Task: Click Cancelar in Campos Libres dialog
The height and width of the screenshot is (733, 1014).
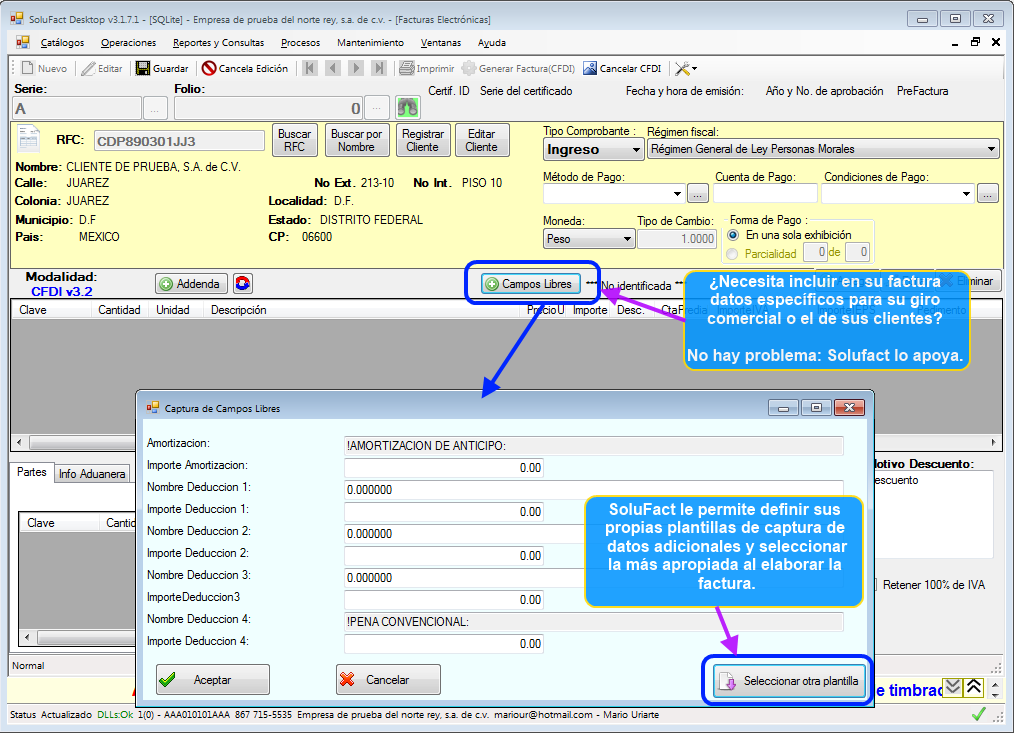Action: (x=388, y=679)
